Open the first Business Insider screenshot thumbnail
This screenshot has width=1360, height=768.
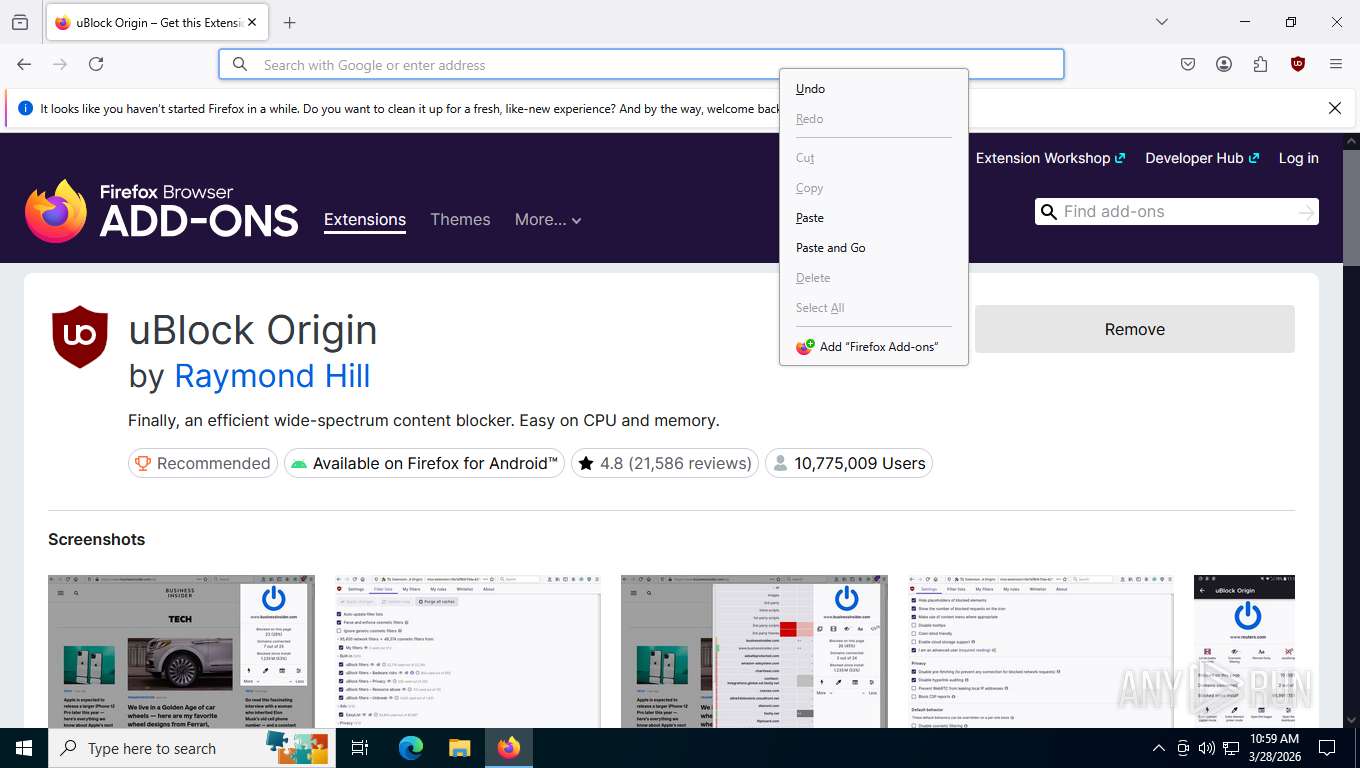181,651
